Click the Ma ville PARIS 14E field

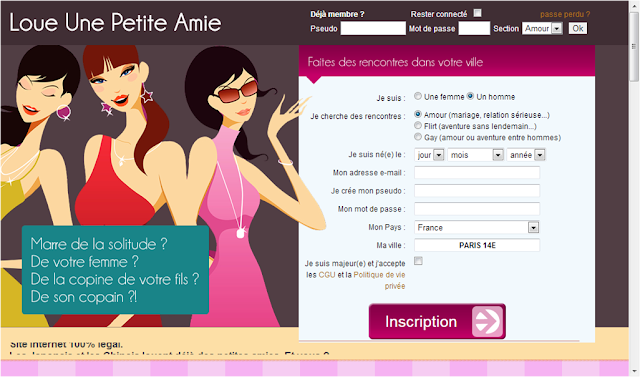pyautogui.click(x=477, y=245)
